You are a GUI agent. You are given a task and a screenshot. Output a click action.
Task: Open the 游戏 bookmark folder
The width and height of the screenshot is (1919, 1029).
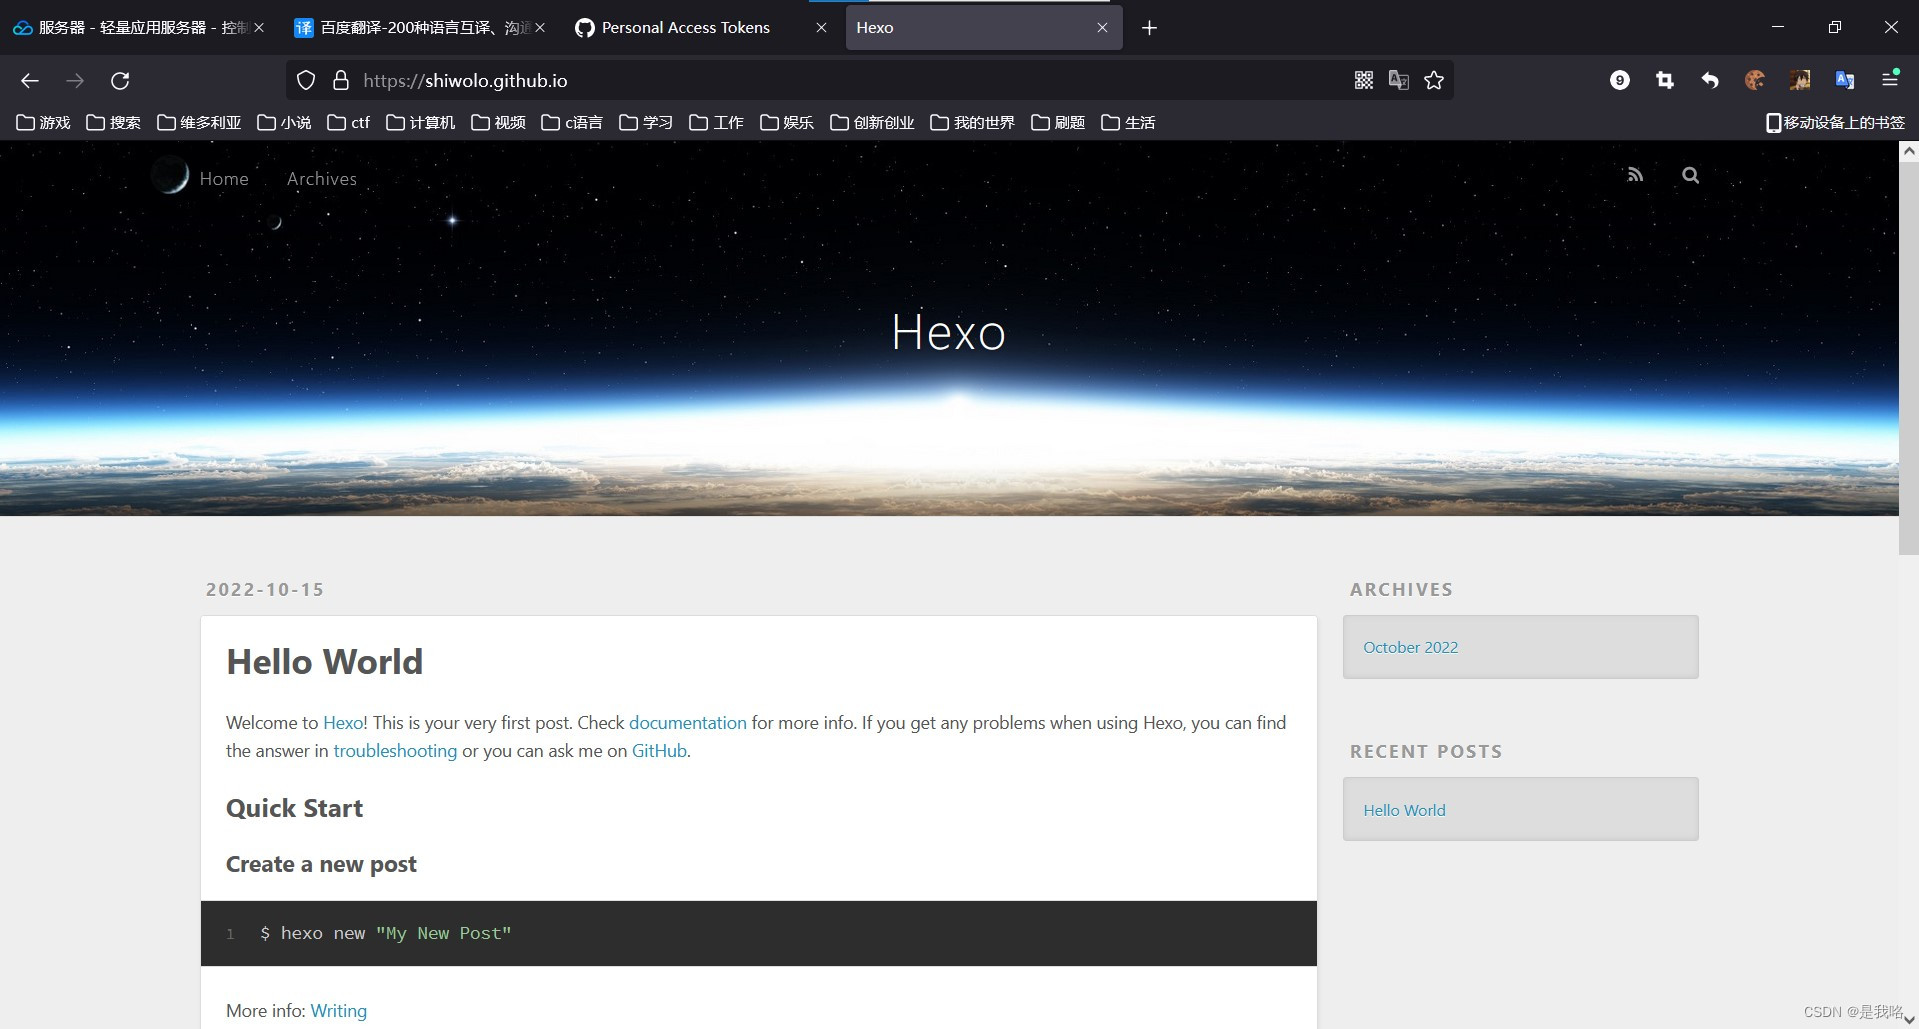tap(43, 123)
